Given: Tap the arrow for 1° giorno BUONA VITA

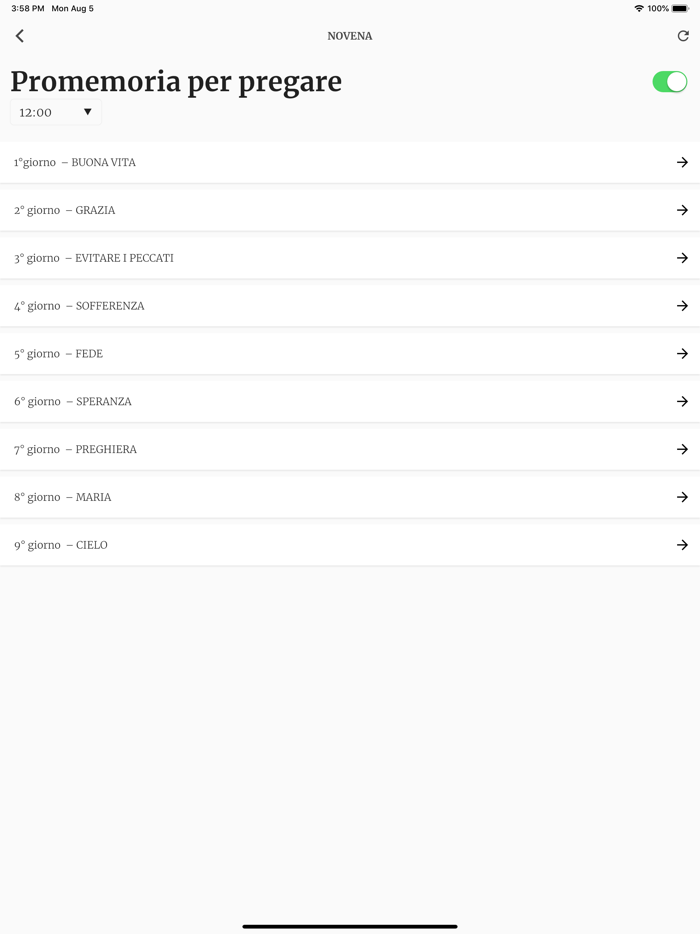Looking at the screenshot, I should point(682,162).
